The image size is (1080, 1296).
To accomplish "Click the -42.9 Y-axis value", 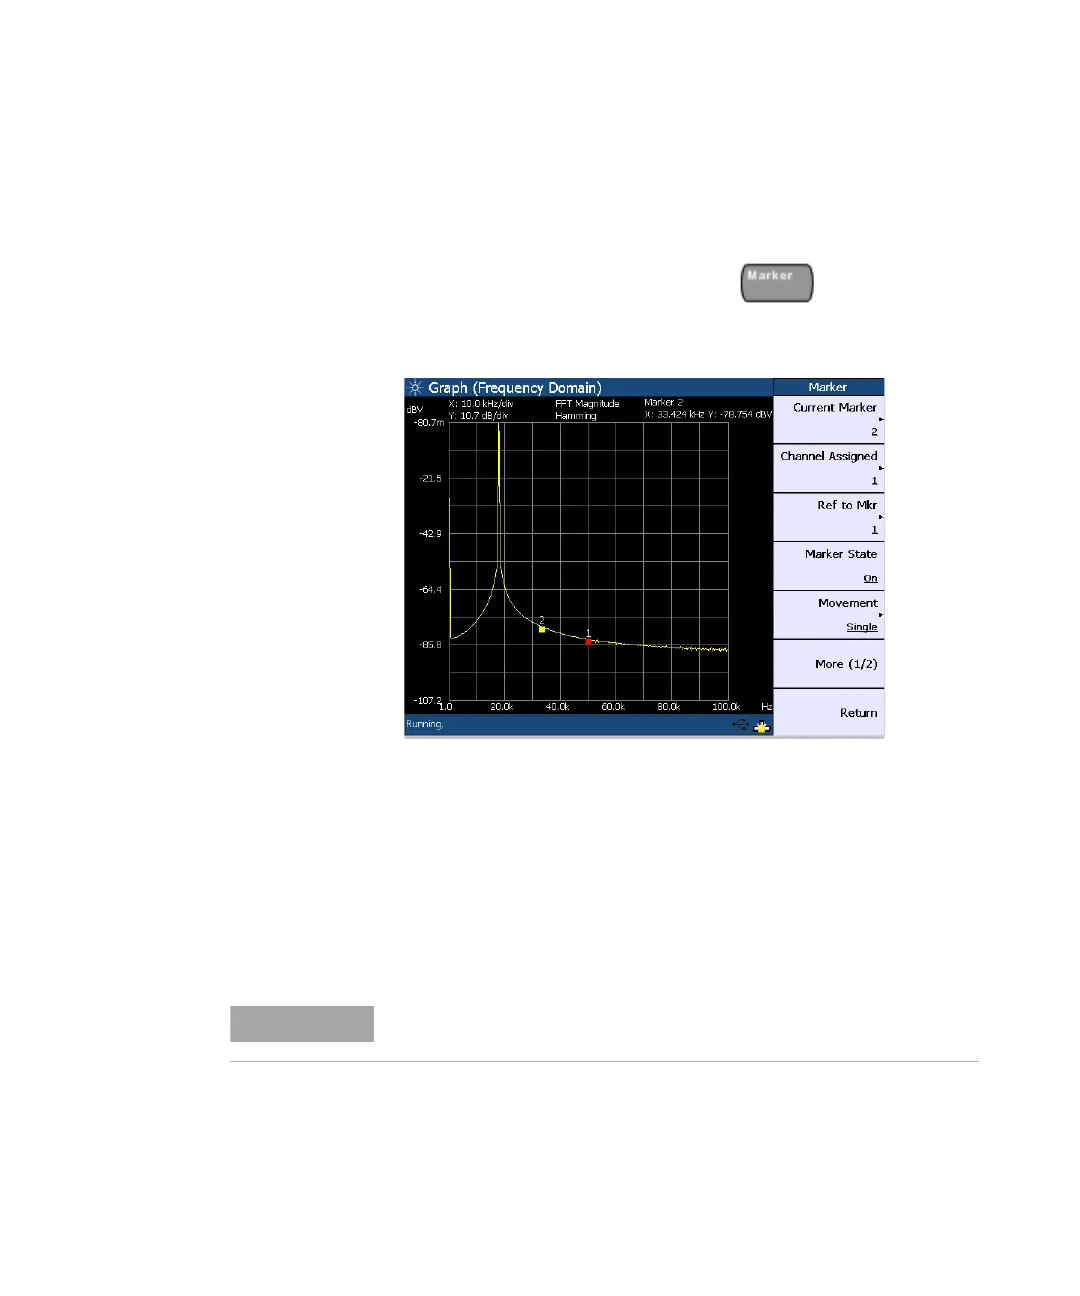I will 431,534.
